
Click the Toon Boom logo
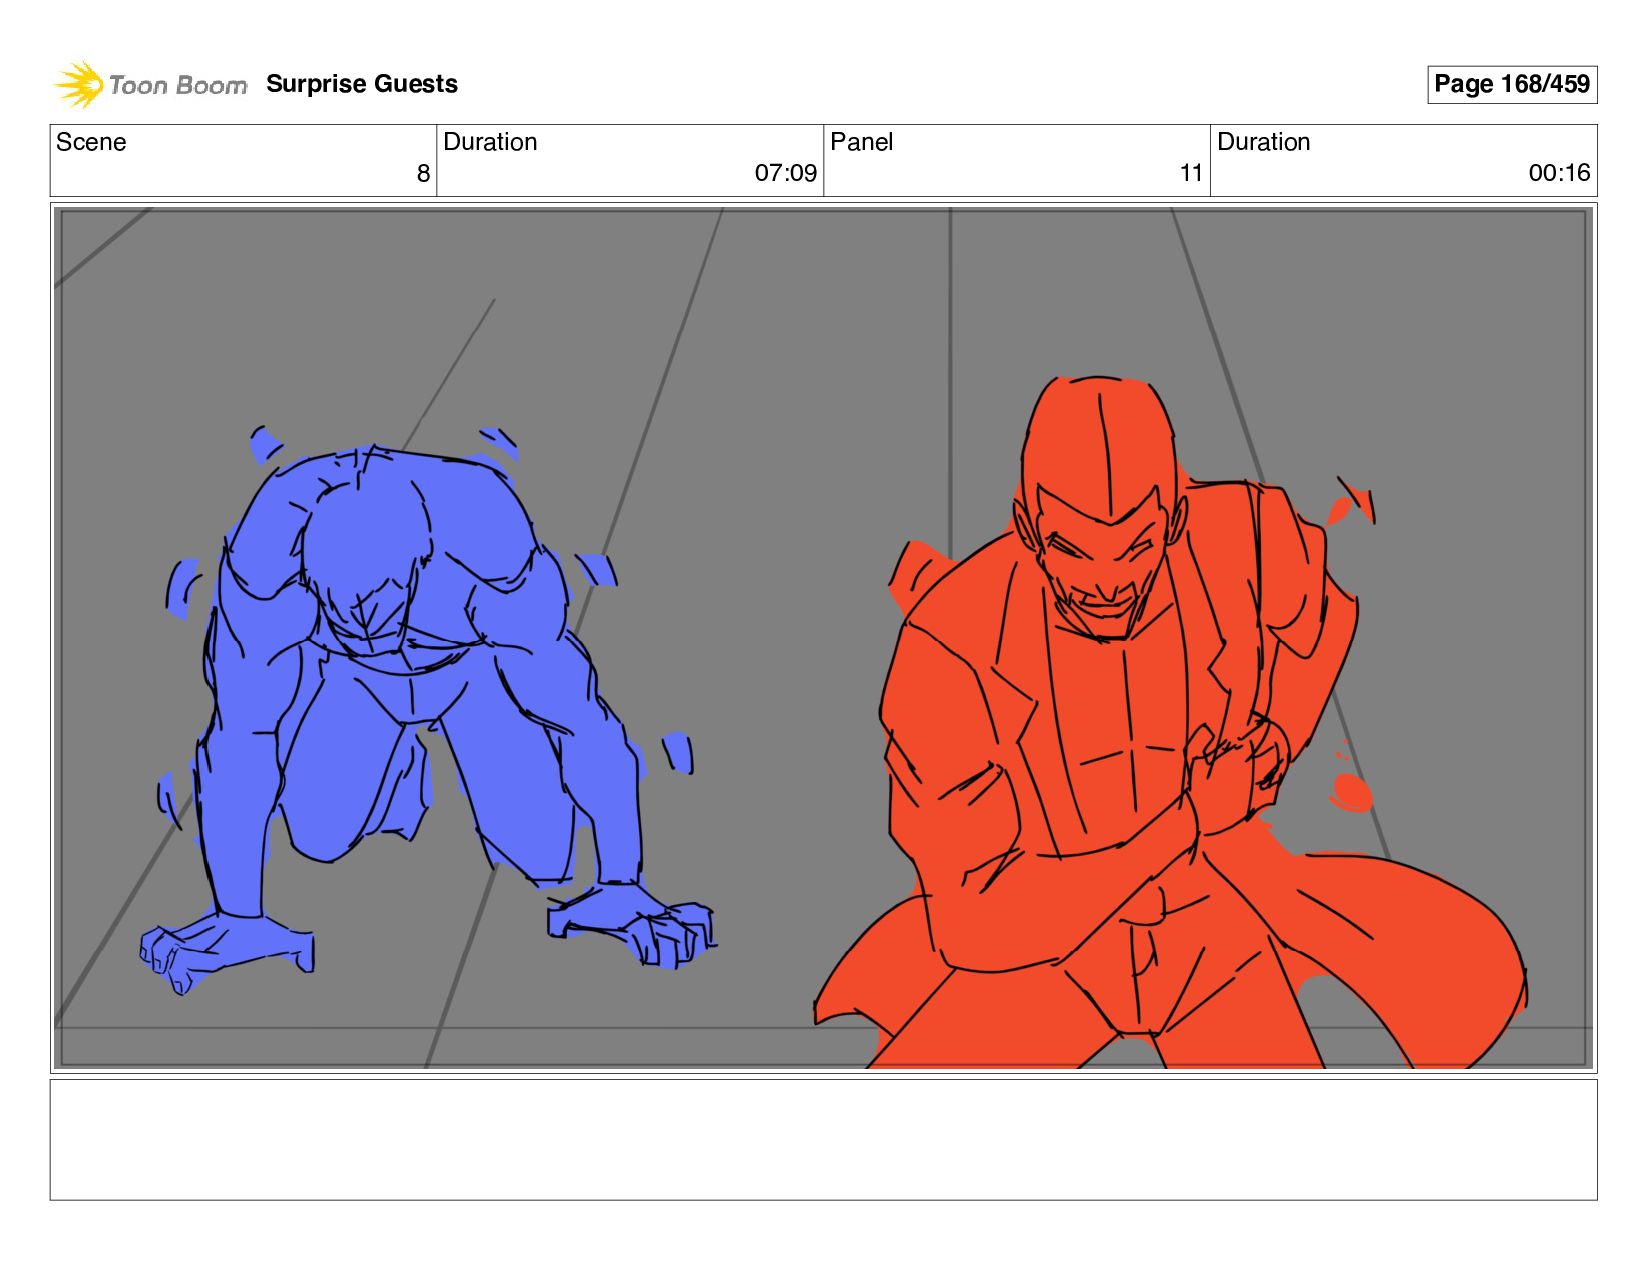pyautogui.click(x=150, y=85)
